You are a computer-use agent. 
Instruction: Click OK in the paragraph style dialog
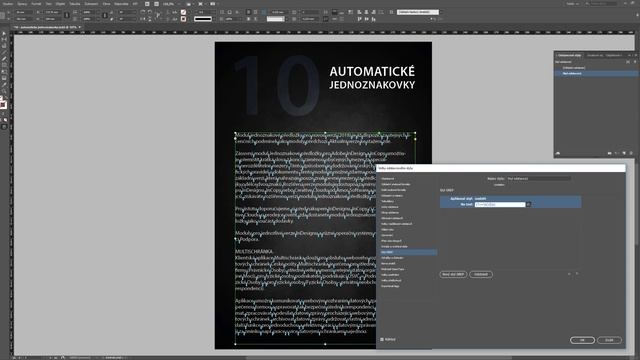582,340
